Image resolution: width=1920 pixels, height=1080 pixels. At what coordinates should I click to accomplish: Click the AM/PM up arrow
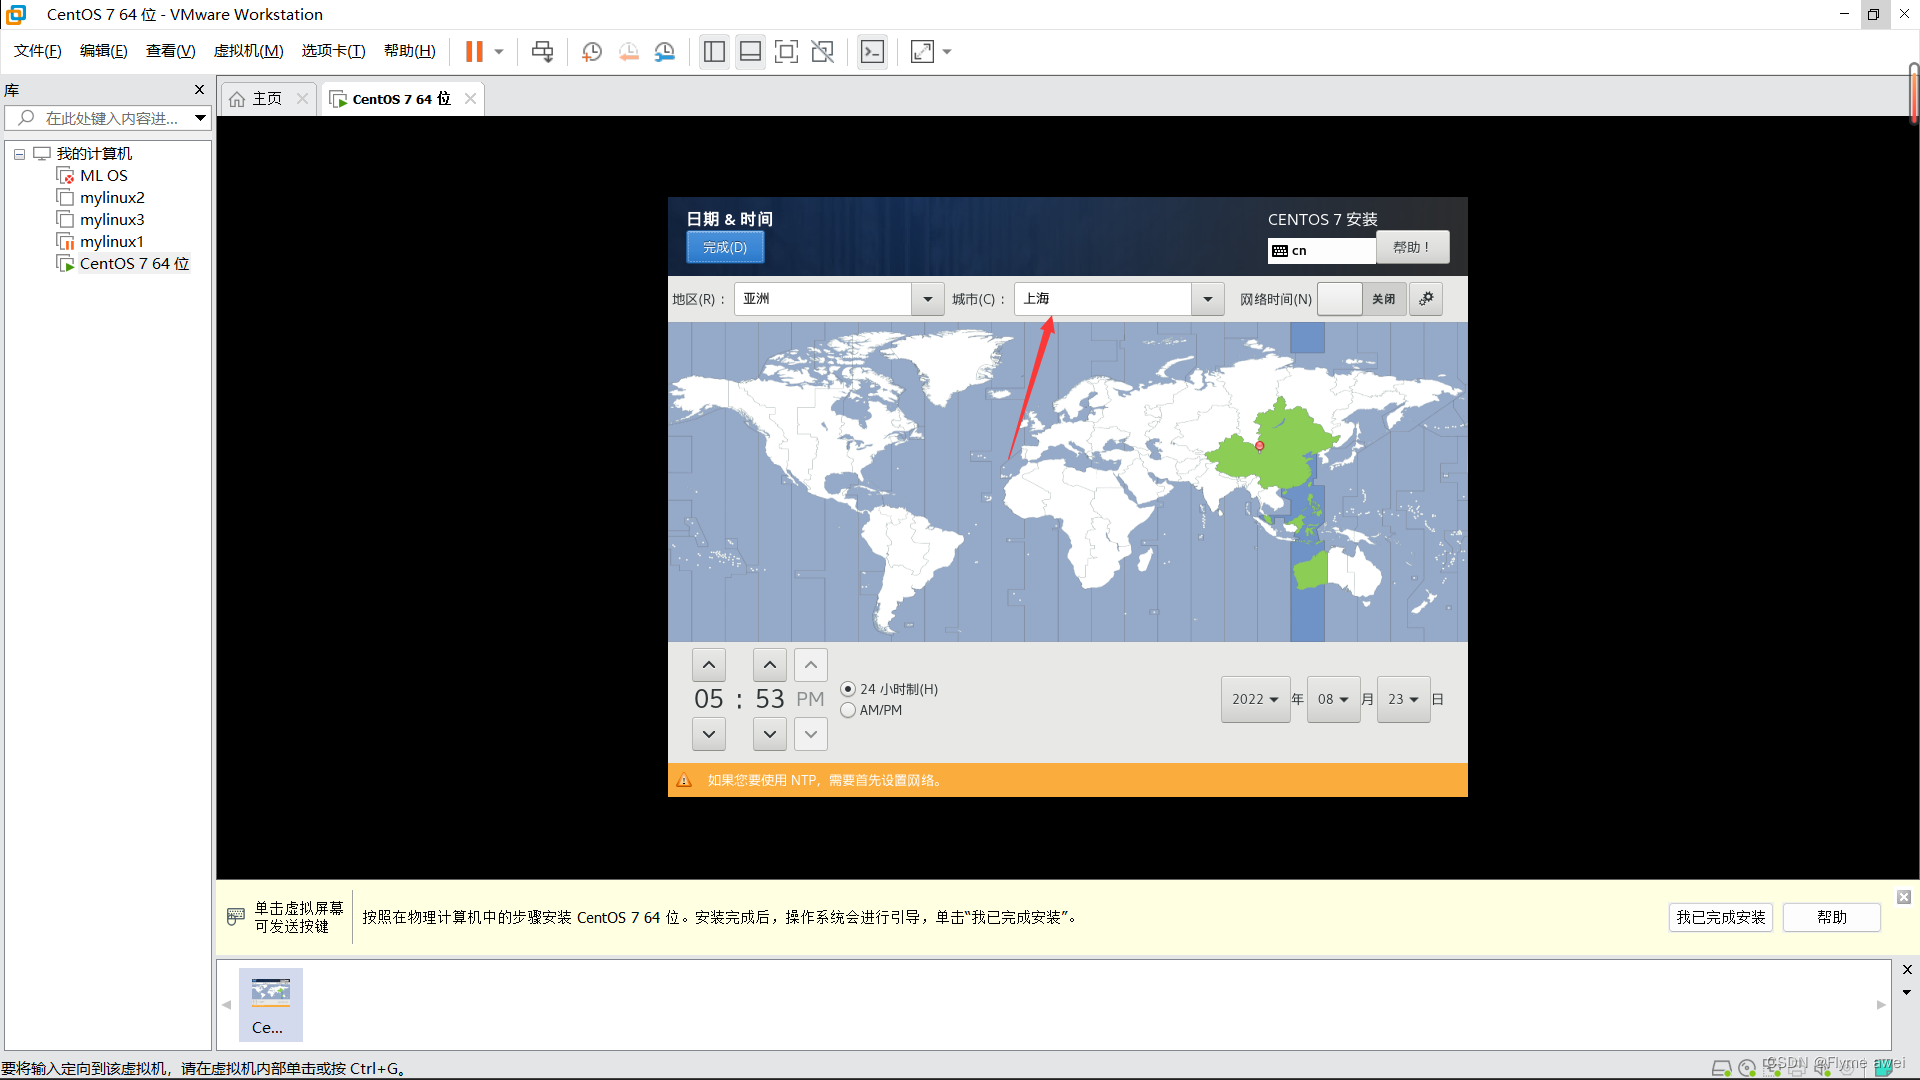coord(811,665)
